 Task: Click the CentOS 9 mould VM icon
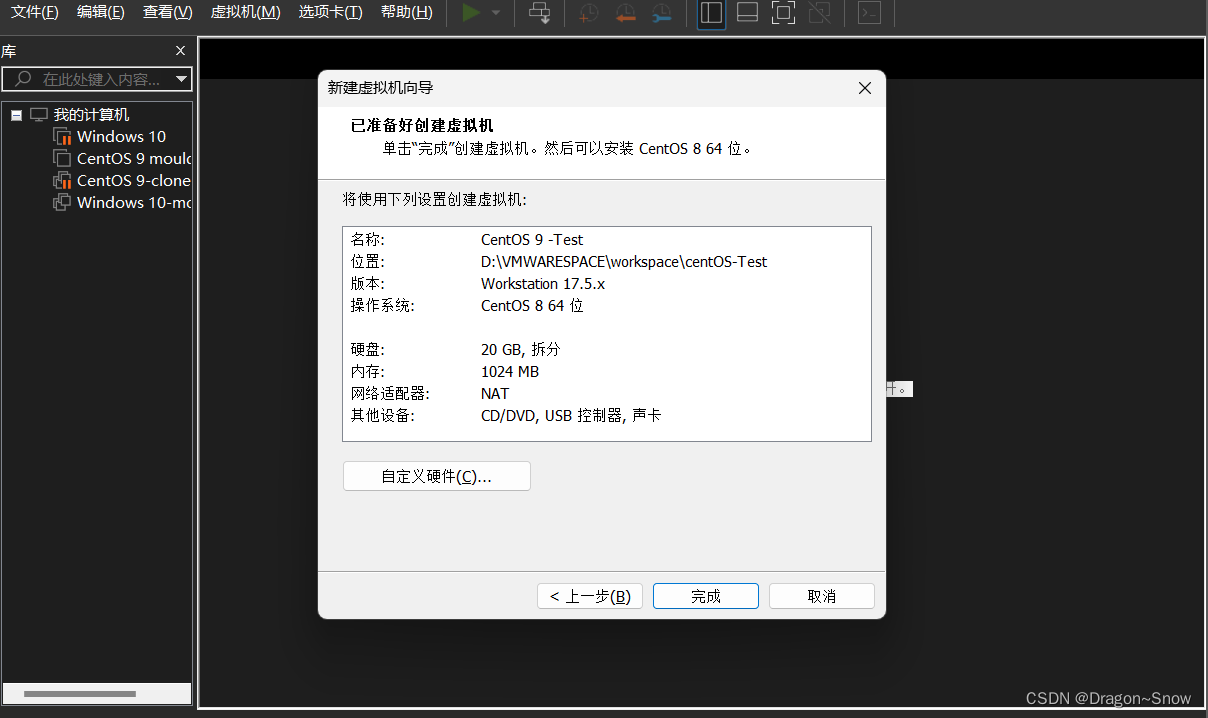(62, 159)
